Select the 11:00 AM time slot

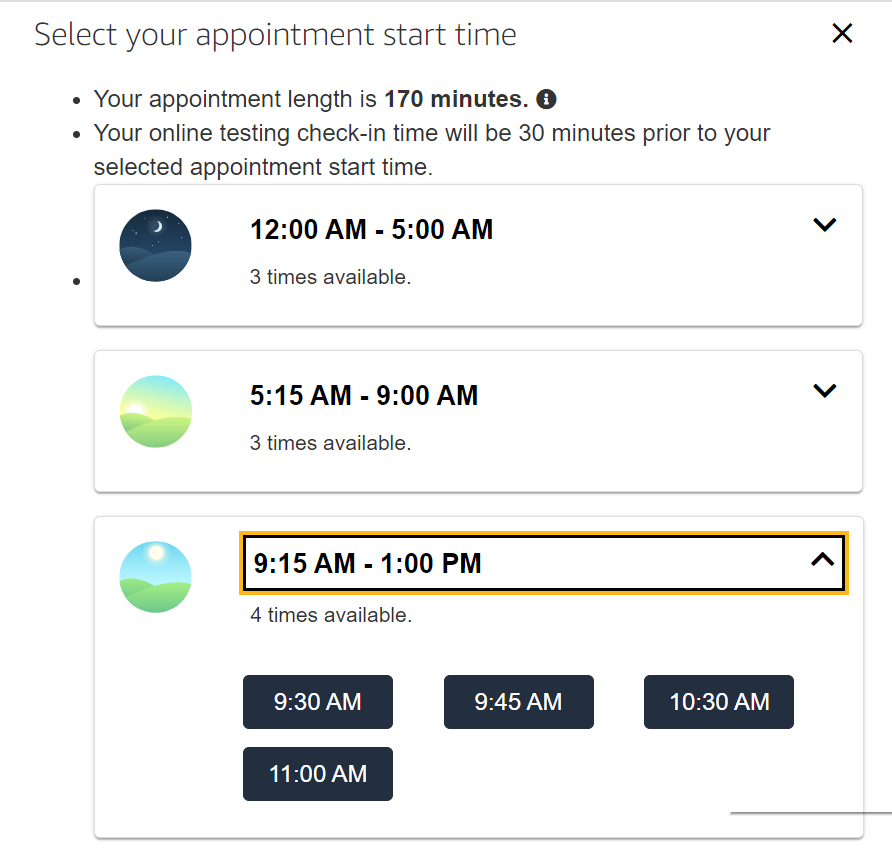coord(317,774)
